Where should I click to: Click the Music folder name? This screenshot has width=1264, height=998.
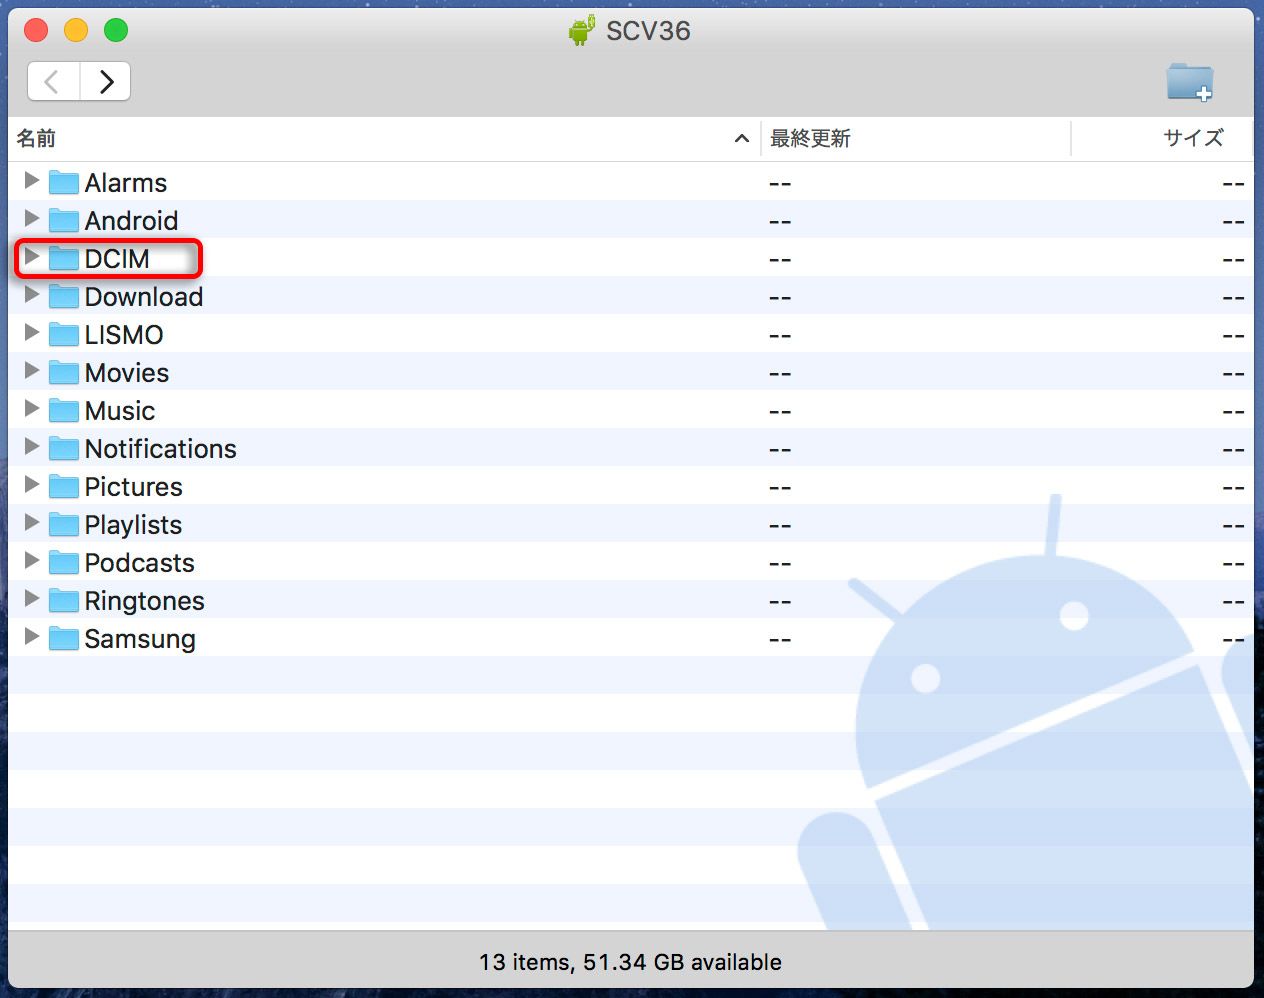pos(120,411)
